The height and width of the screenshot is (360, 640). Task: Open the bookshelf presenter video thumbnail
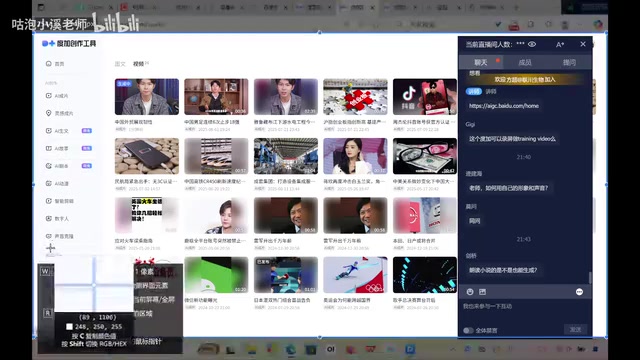tap(216, 97)
